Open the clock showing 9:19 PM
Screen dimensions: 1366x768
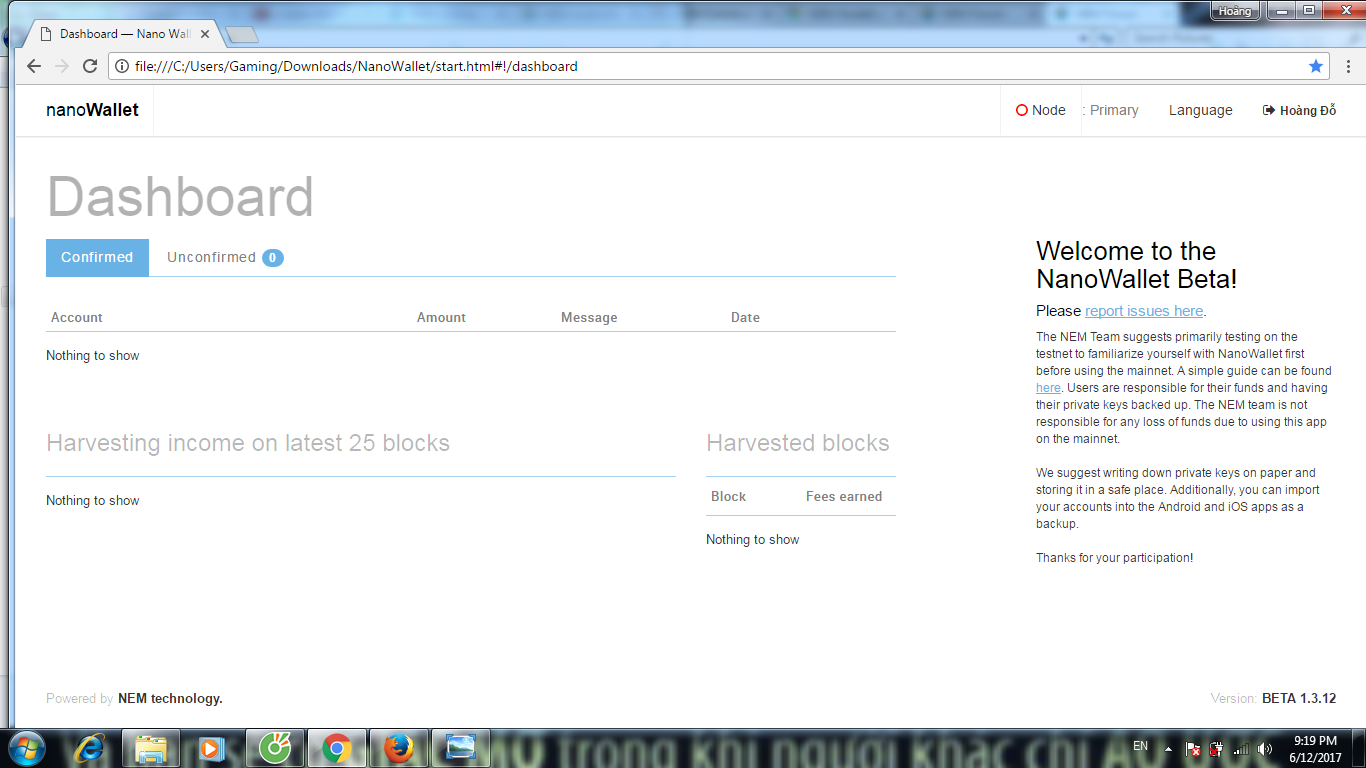[x=1315, y=748]
